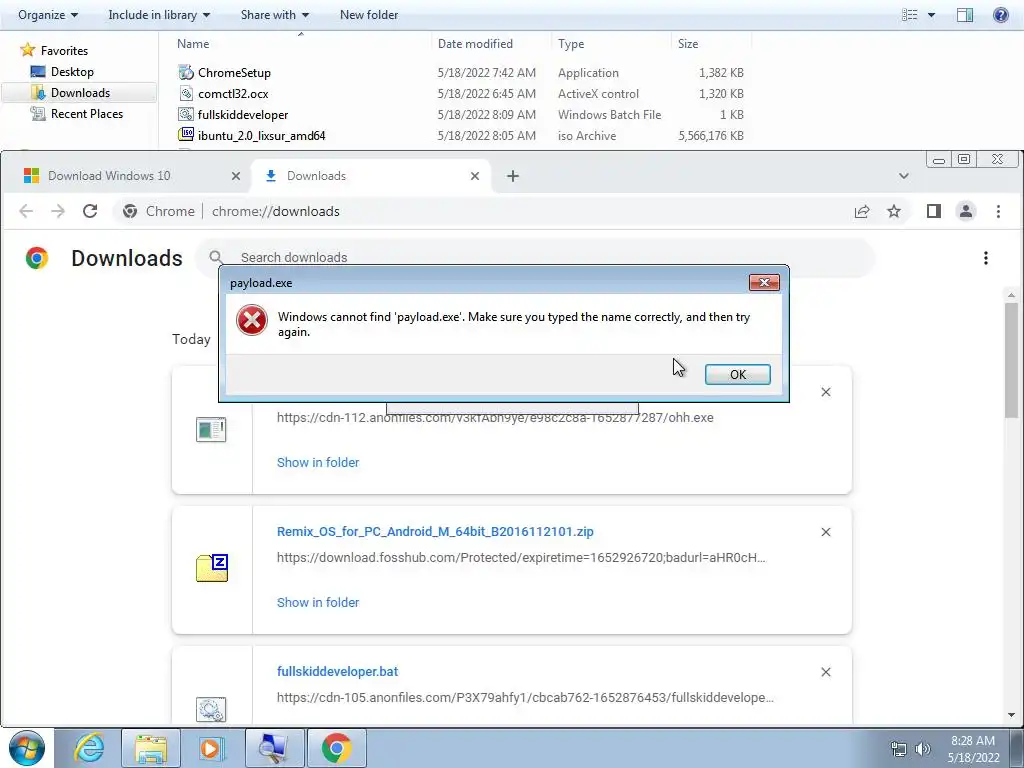
Task: Open Share with dropdown in Explorer
Action: [274, 14]
